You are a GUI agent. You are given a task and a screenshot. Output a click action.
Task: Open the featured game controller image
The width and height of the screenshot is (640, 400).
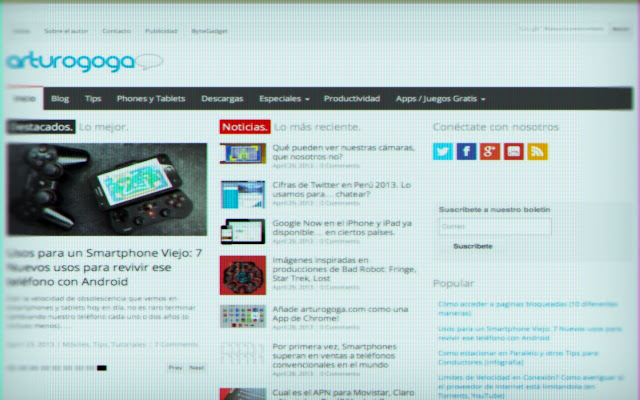[x=107, y=189]
